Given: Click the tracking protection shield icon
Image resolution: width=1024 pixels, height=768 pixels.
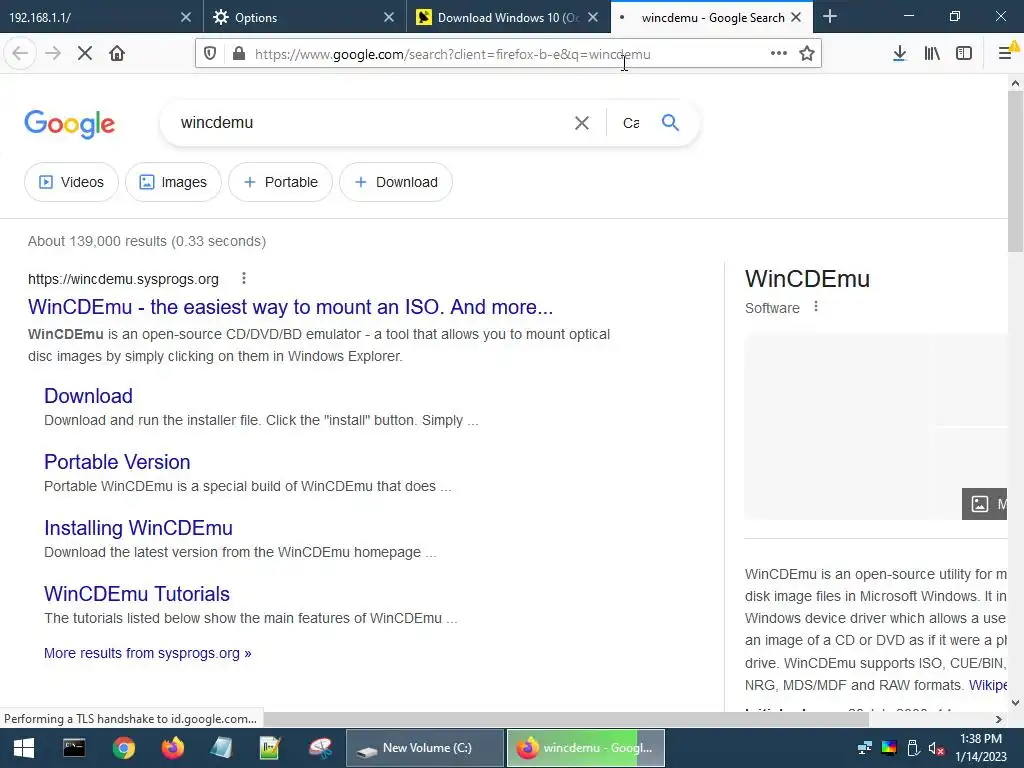Looking at the screenshot, I should (x=210, y=54).
